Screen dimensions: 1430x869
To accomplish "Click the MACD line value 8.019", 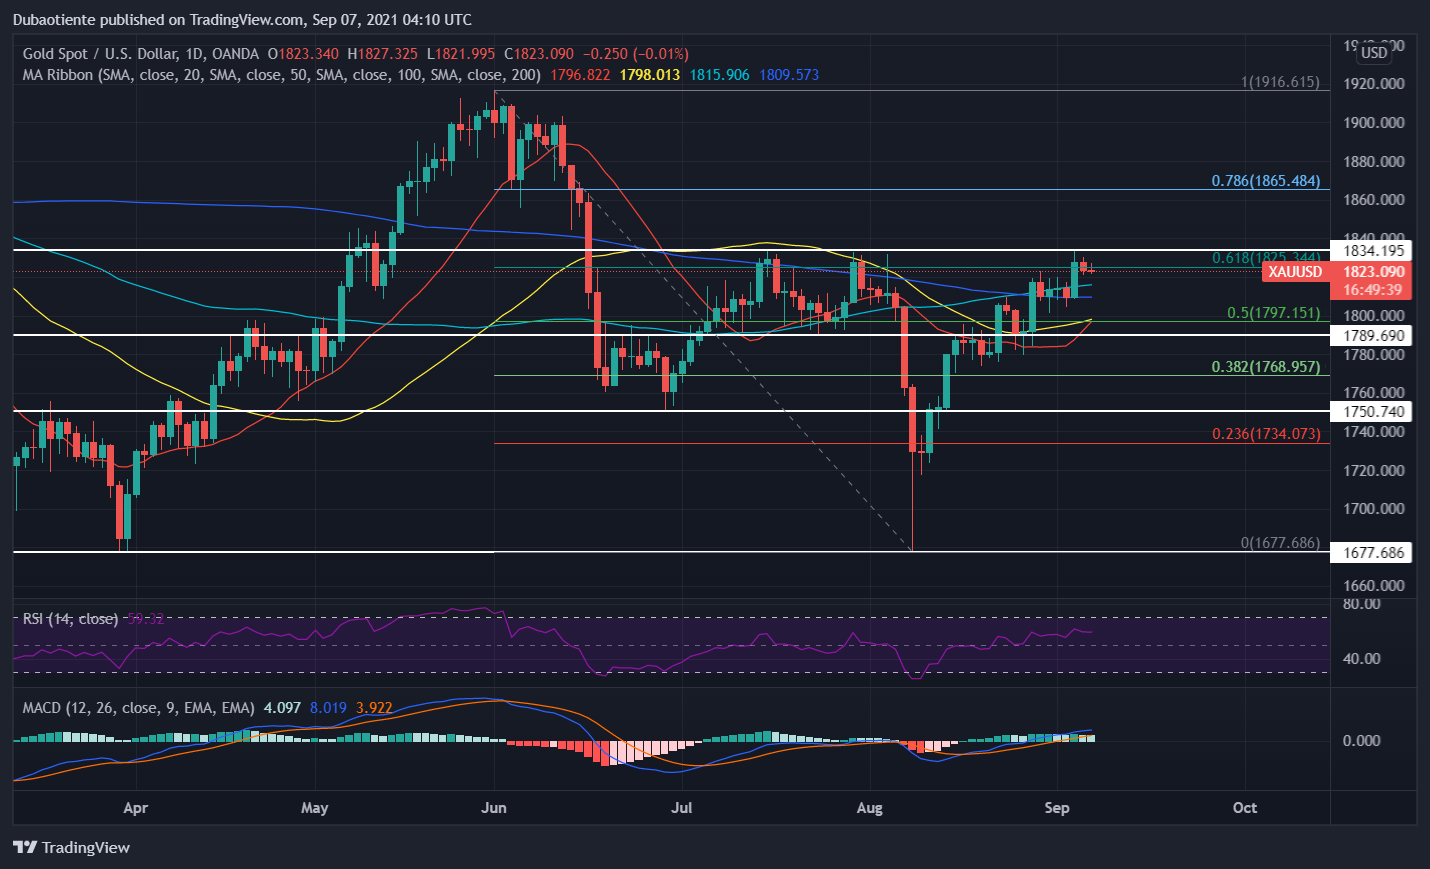I will 328,708.
